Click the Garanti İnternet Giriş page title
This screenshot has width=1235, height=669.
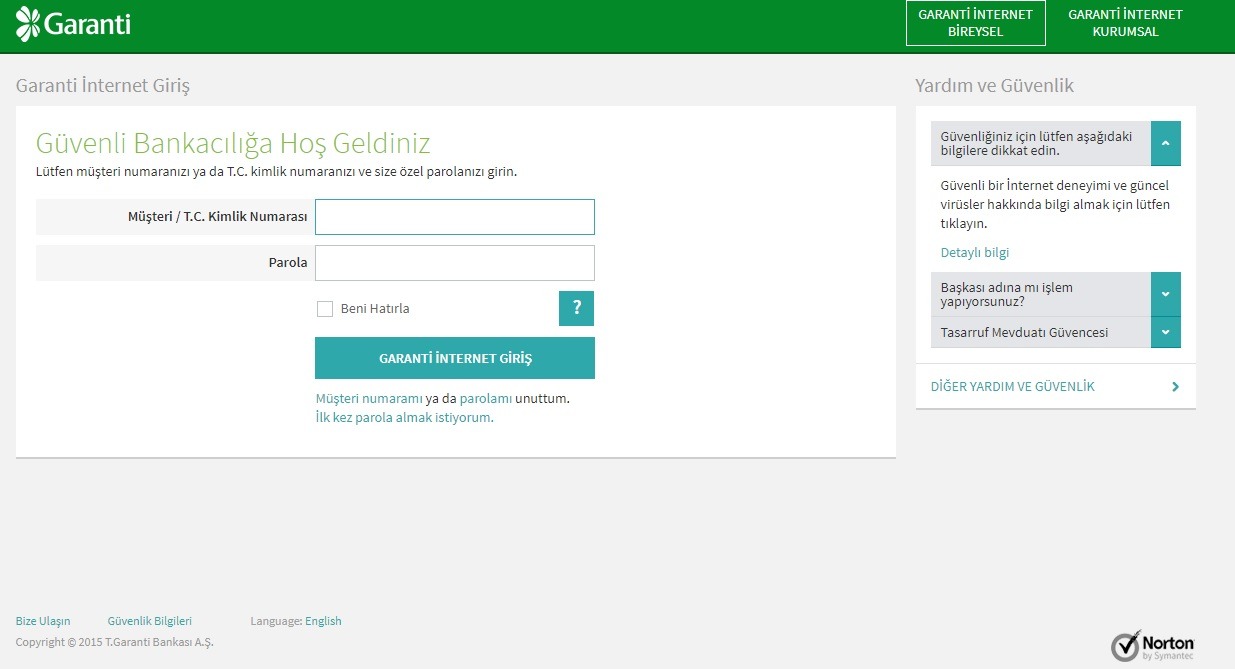(103, 86)
